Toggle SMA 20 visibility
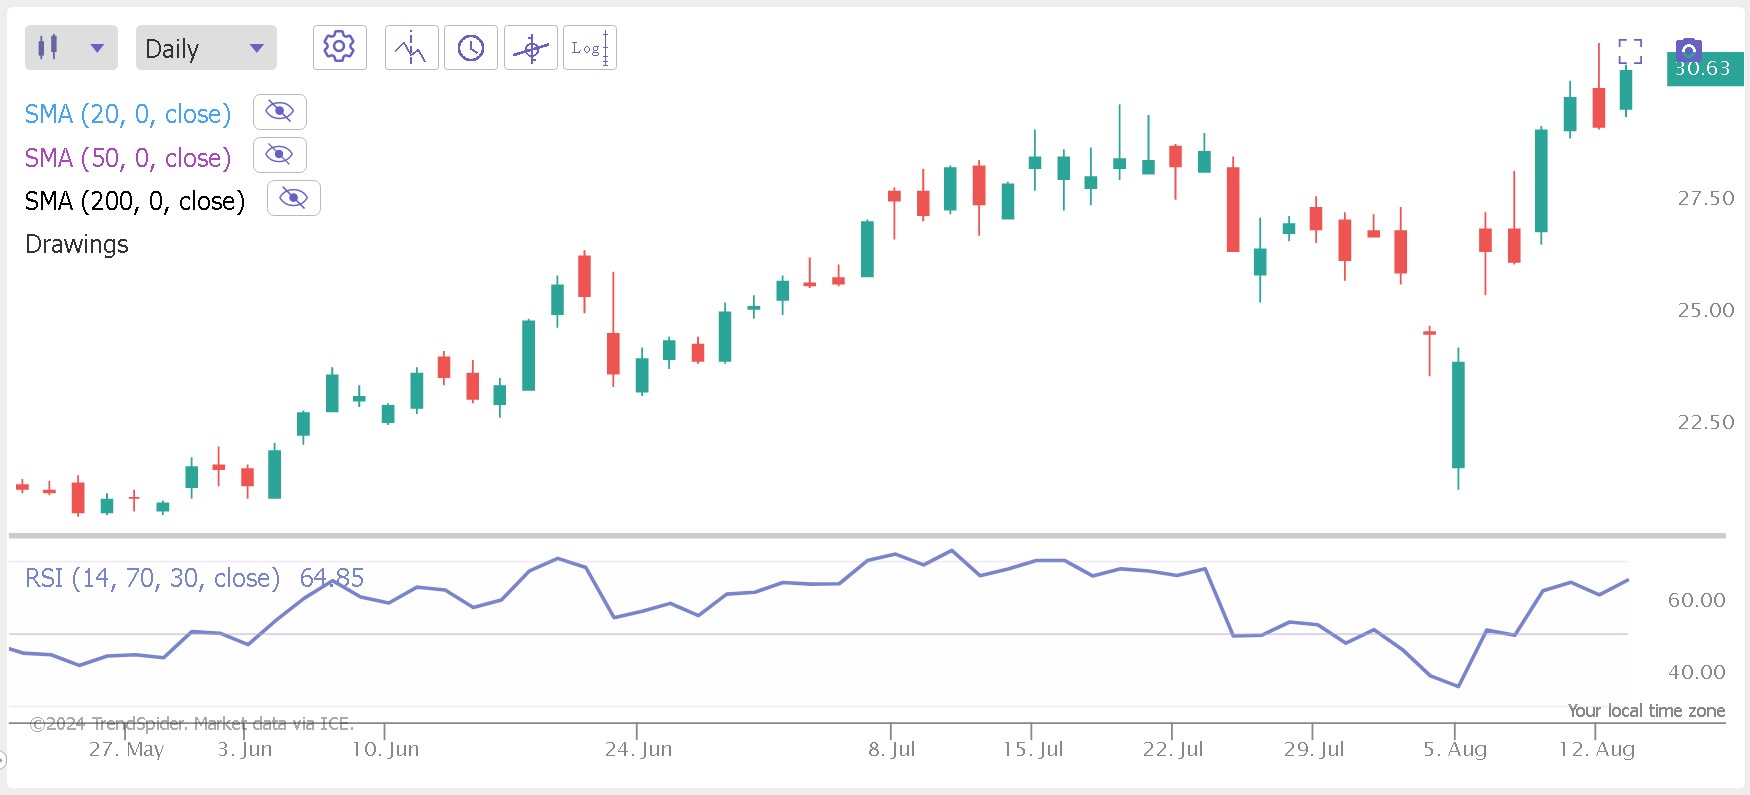Viewport: 1750px width, 795px height. [x=280, y=111]
